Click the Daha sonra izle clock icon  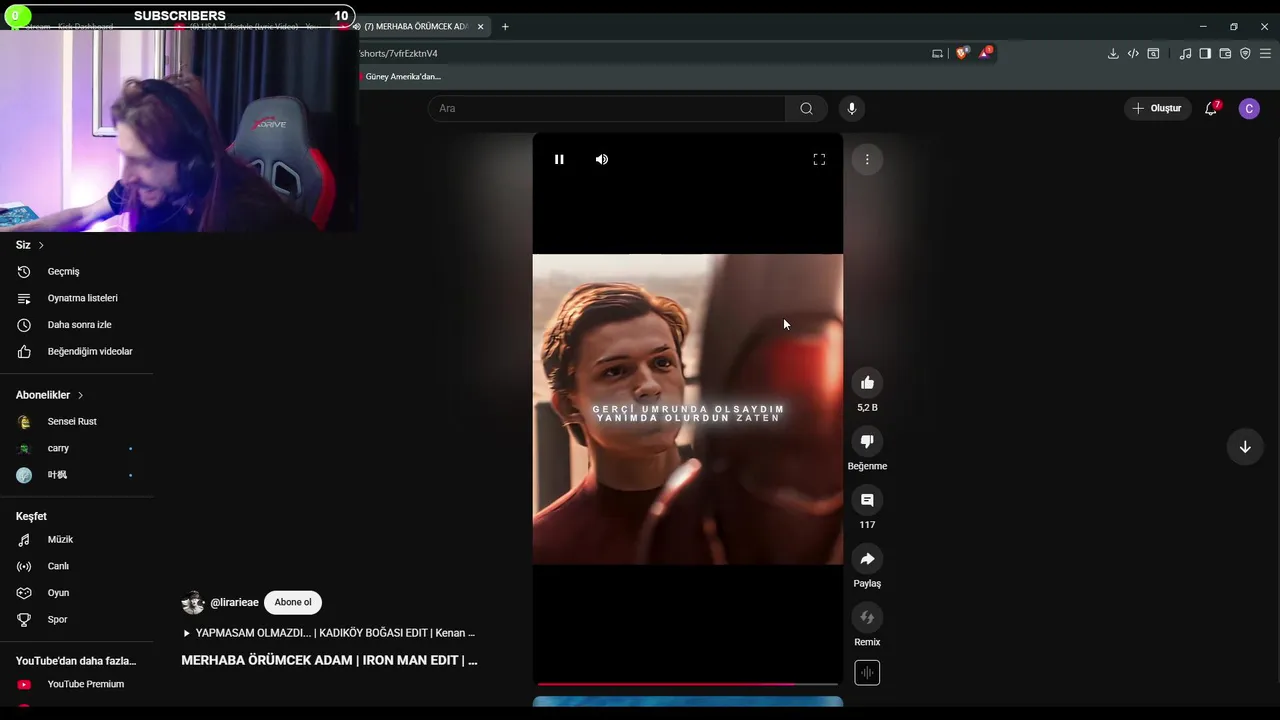pyautogui.click(x=24, y=325)
